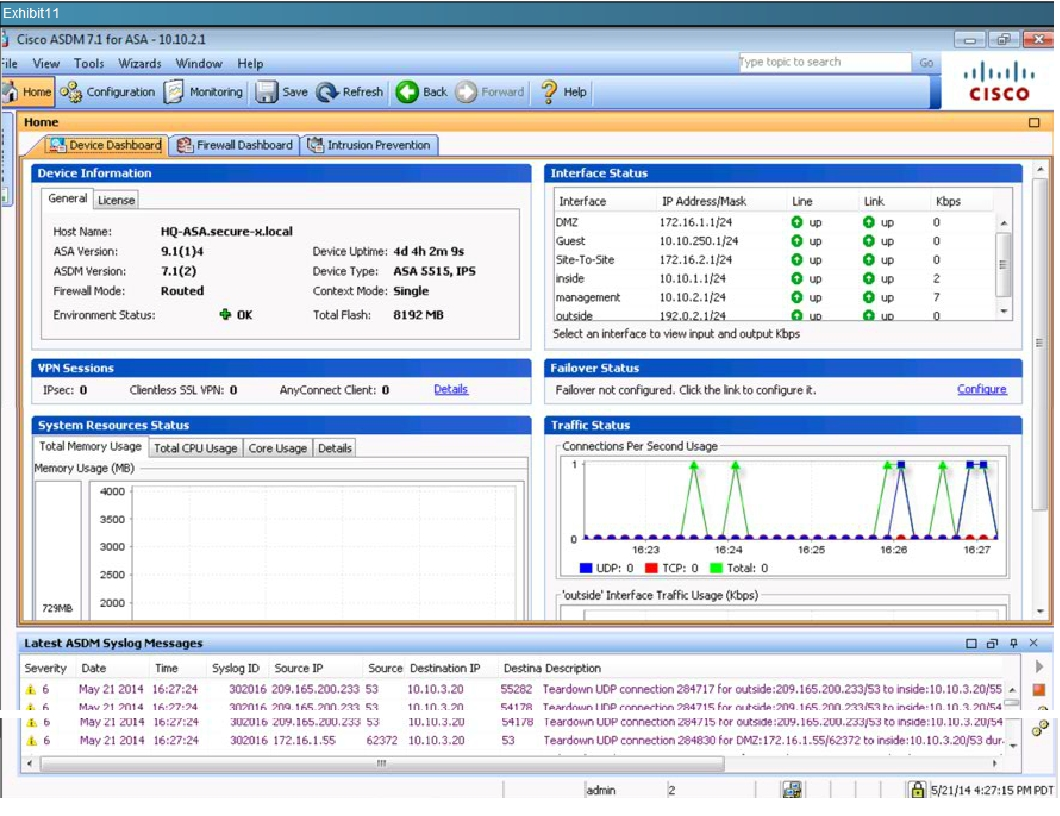Image resolution: width=1060 pixels, height=816 pixels.
Task: Click the Environment Status OK icon
Action: pyautogui.click(x=225, y=314)
